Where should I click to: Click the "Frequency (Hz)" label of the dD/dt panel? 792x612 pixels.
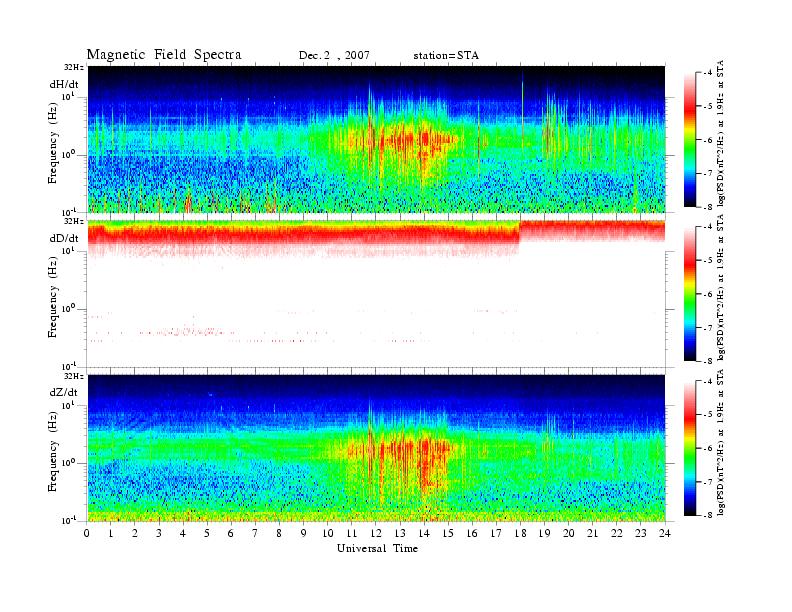pyautogui.click(x=53, y=298)
